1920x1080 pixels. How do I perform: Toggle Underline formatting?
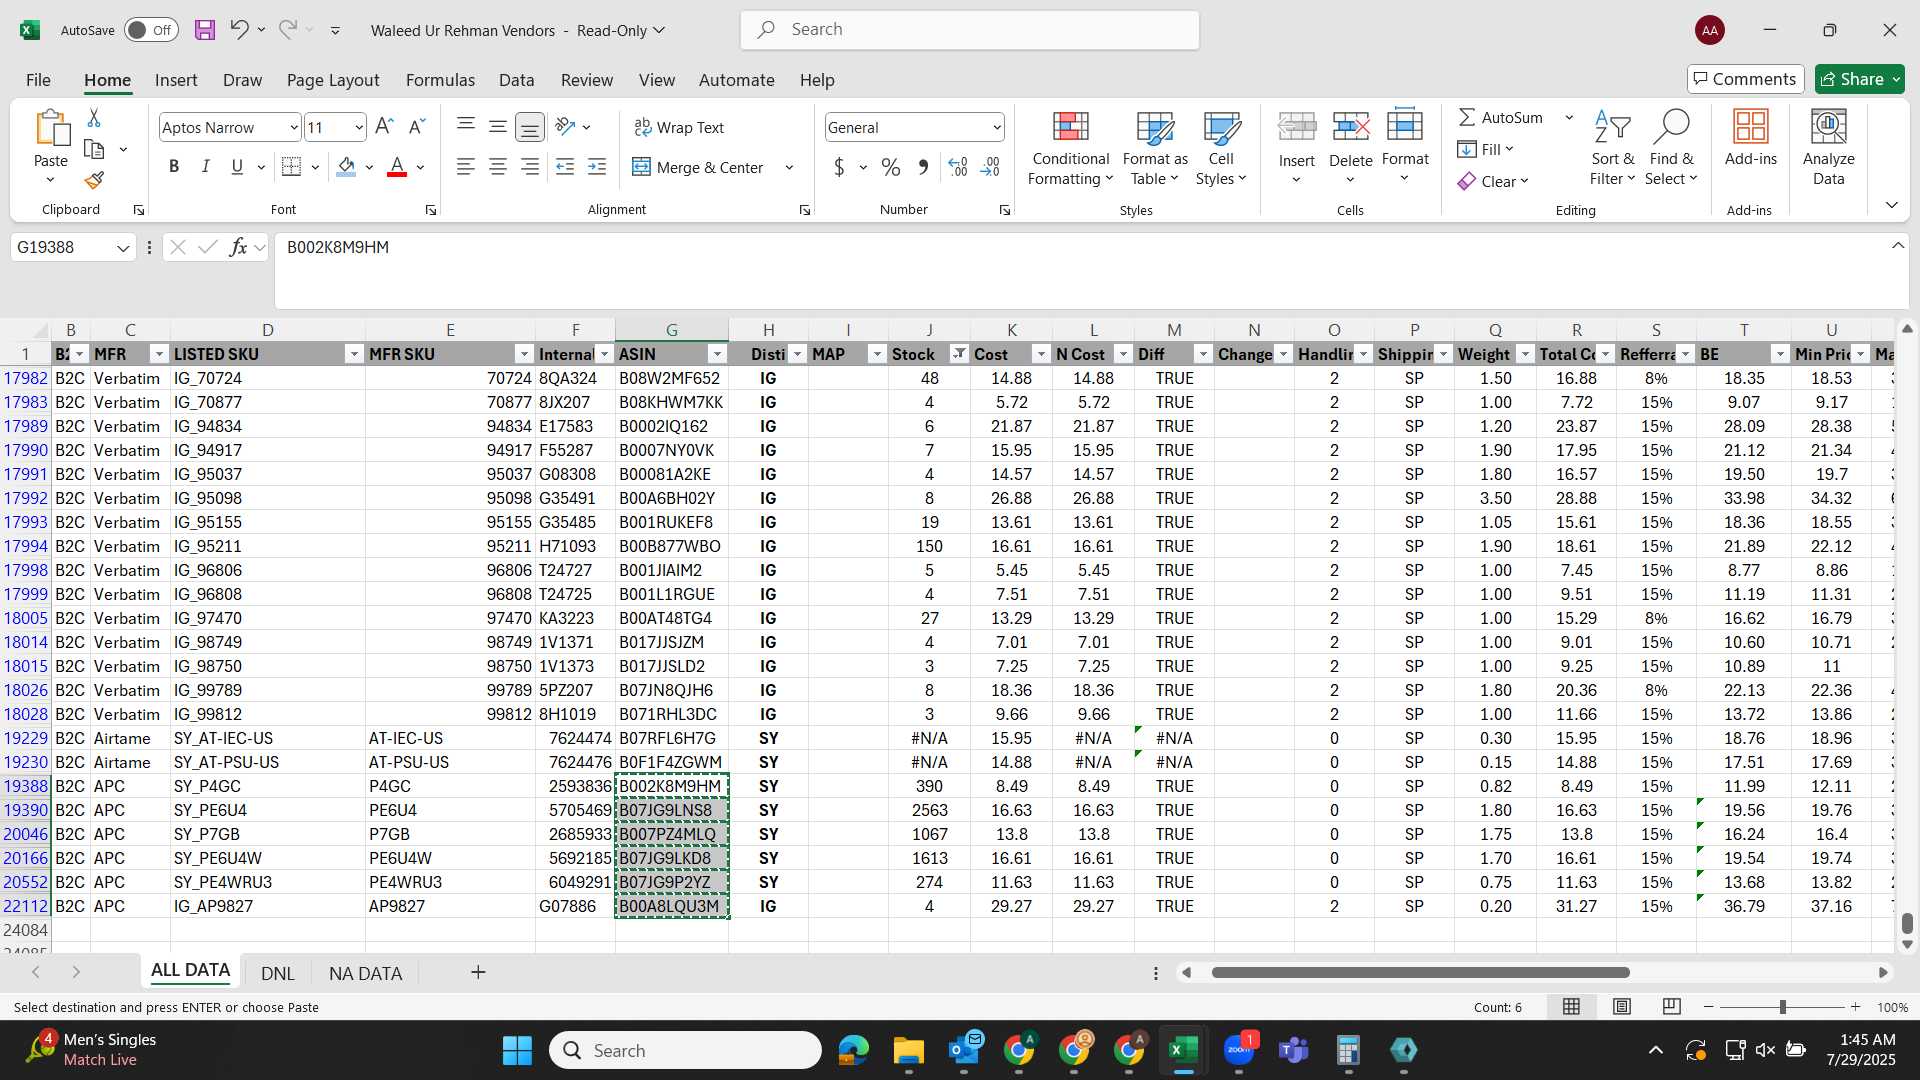click(x=237, y=167)
